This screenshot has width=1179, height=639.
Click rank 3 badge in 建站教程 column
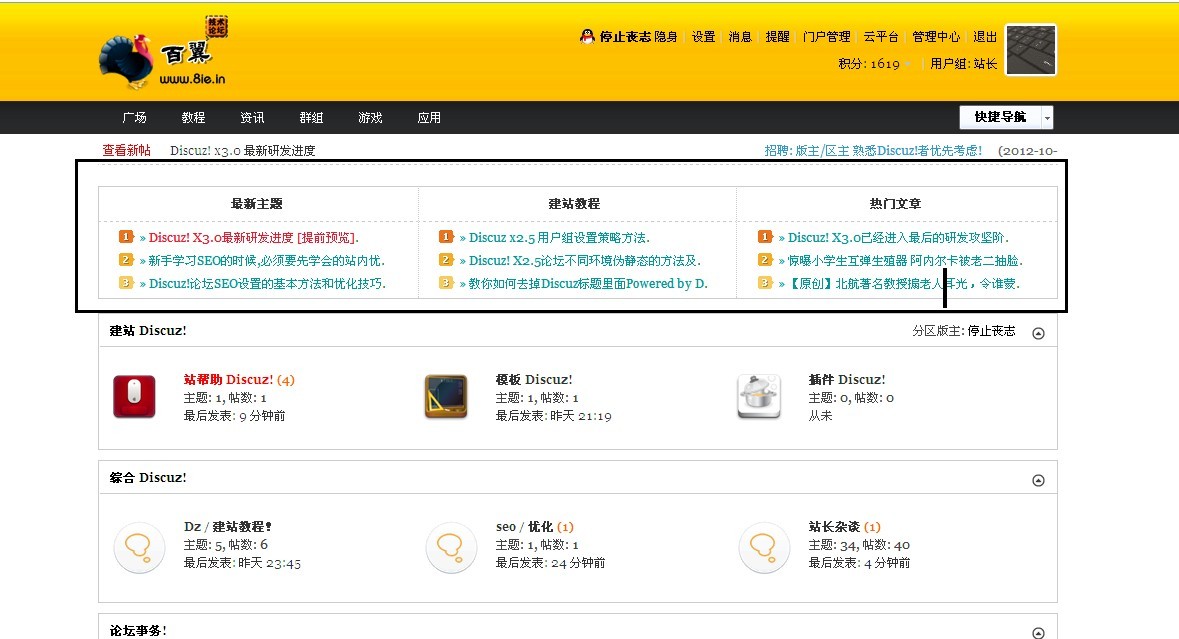(x=447, y=283)
